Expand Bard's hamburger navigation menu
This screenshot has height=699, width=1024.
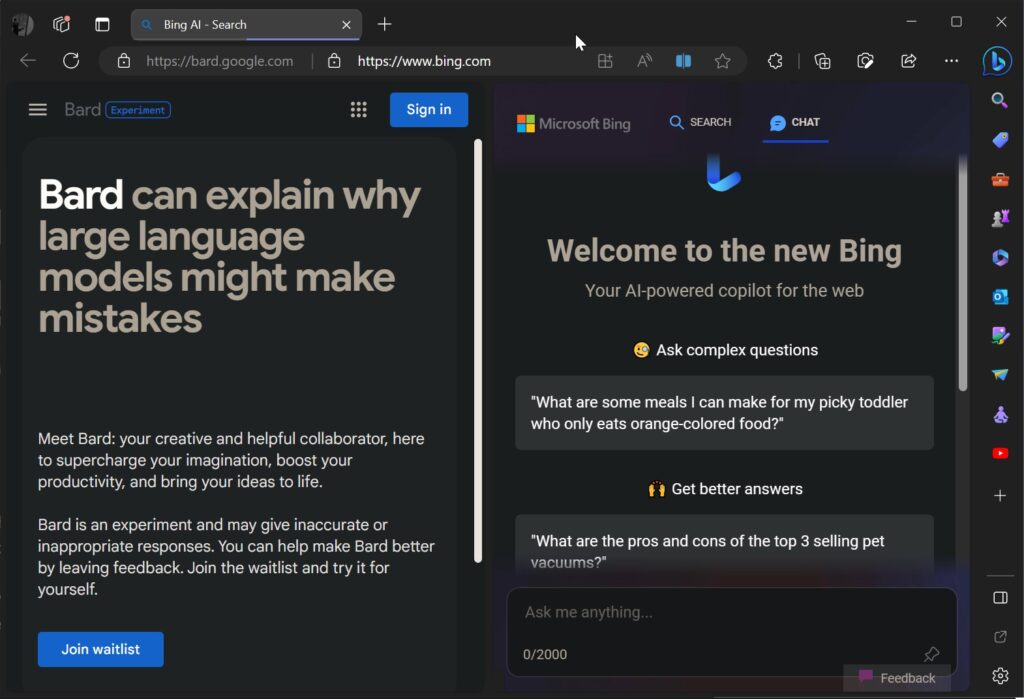pos(37,109)
